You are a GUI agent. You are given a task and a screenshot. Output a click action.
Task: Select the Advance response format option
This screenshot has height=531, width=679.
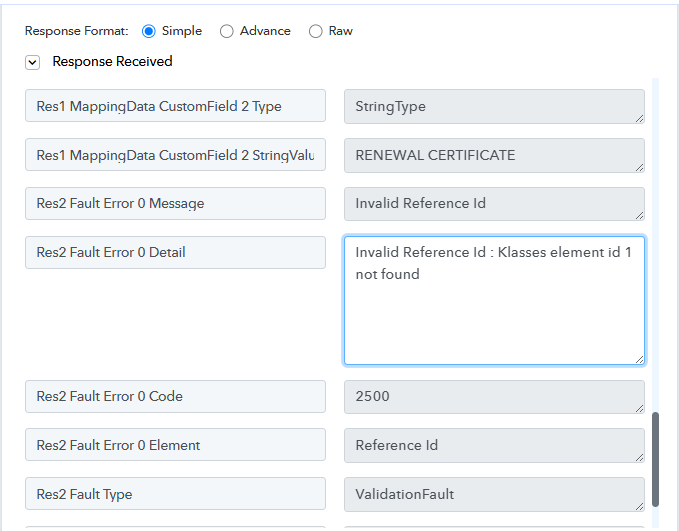pos(227,31)
